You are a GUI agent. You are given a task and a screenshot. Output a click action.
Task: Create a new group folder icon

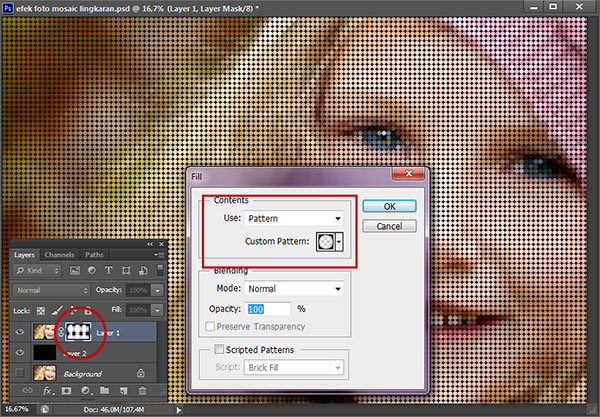tap(104, 391)
